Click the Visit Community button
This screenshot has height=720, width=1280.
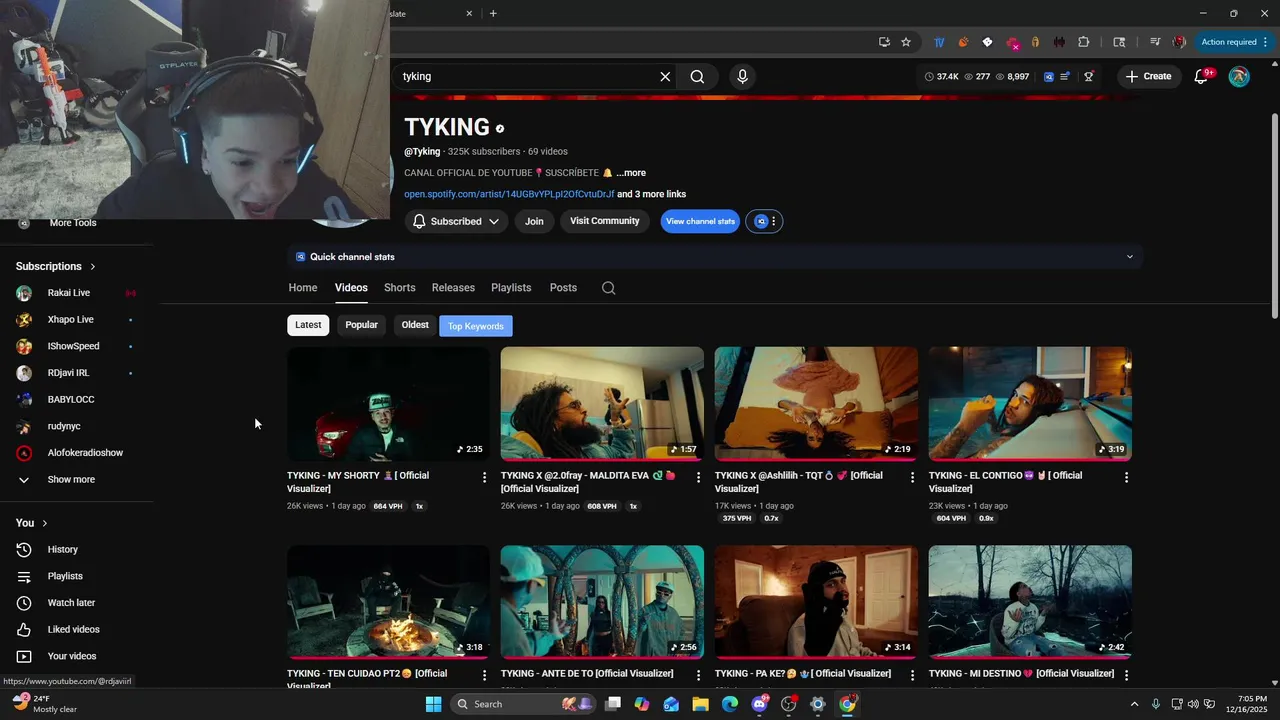pos(605,221)
